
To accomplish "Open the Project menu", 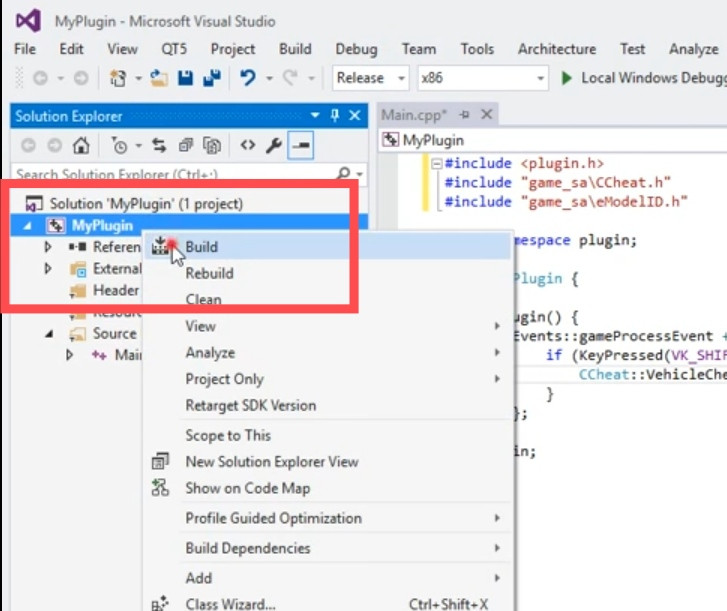I will click(233, 49).
